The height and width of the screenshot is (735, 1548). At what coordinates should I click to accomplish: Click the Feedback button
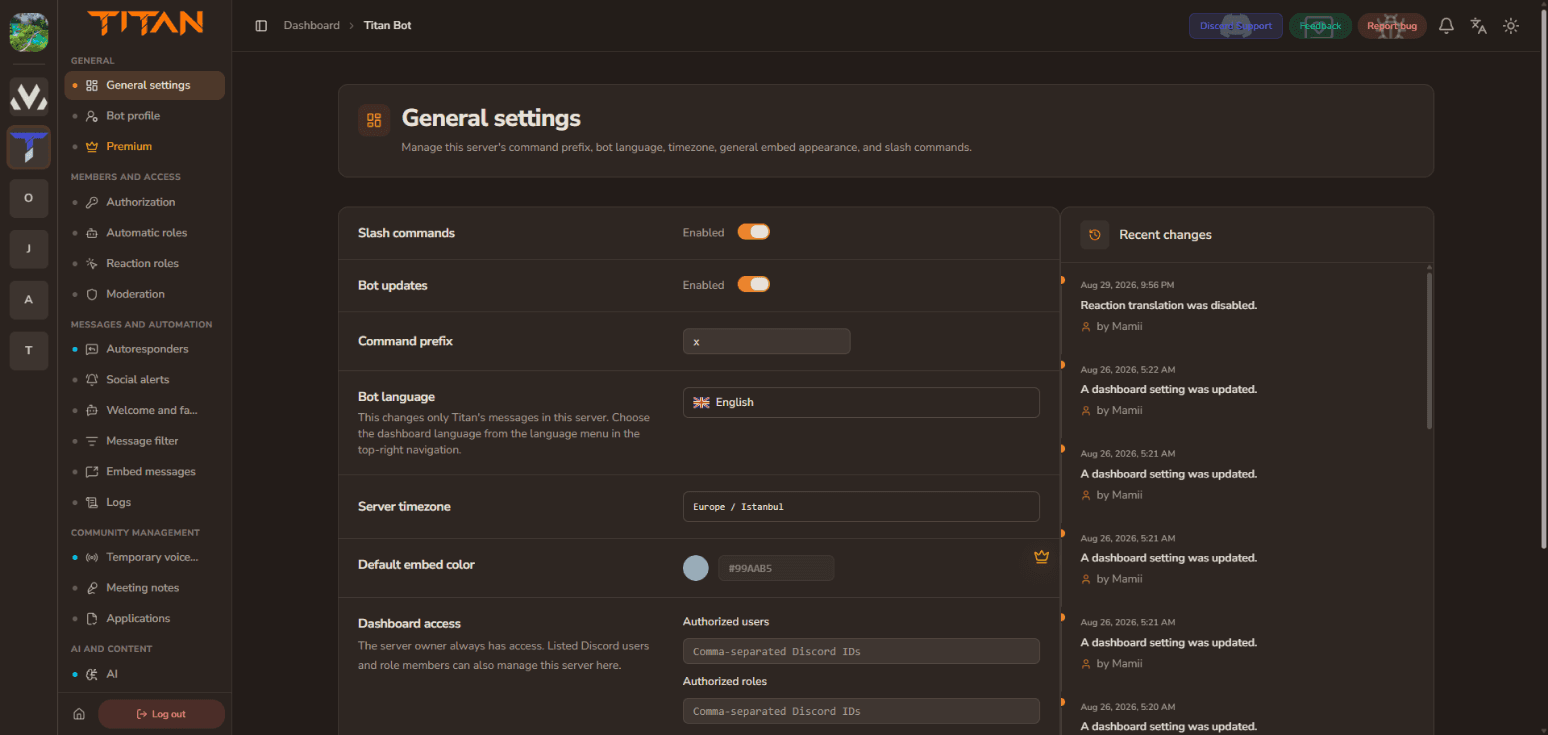[x=1320, y=26]
